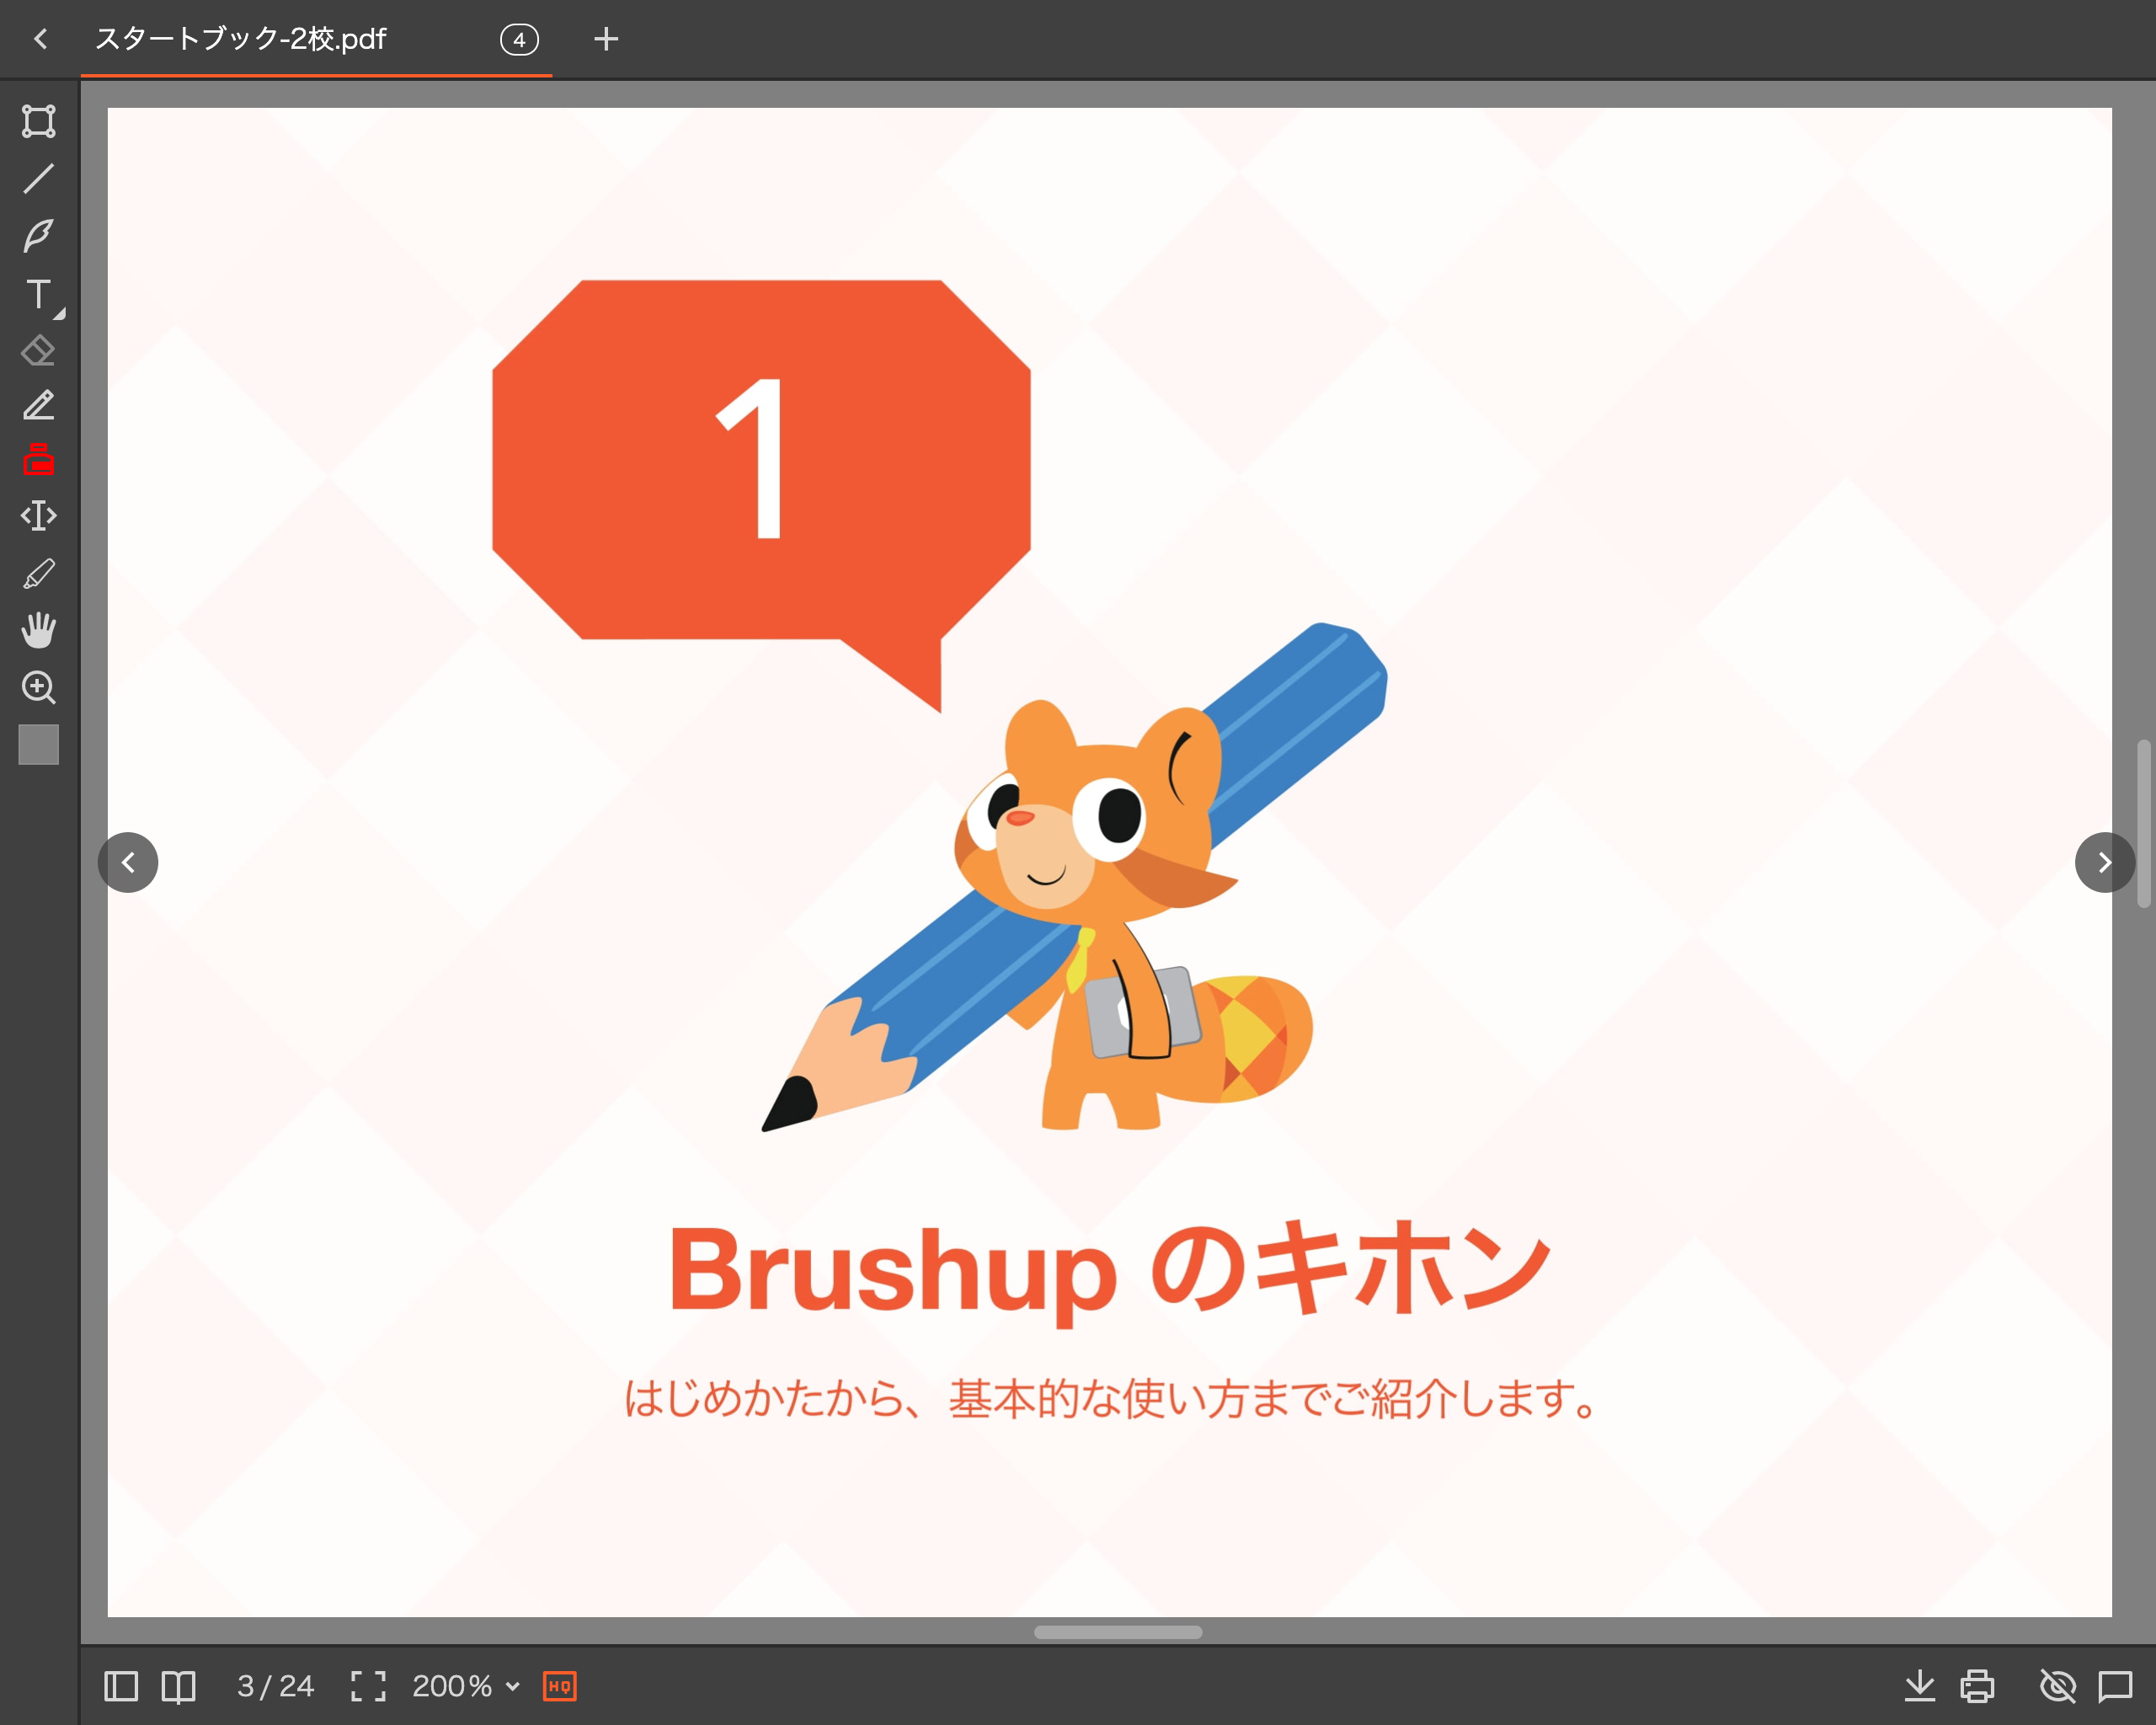The image size is (2156, 1725).
Task: Click the page number 3 / 24
Action: pyautogui.click(x=276, y=1686)
